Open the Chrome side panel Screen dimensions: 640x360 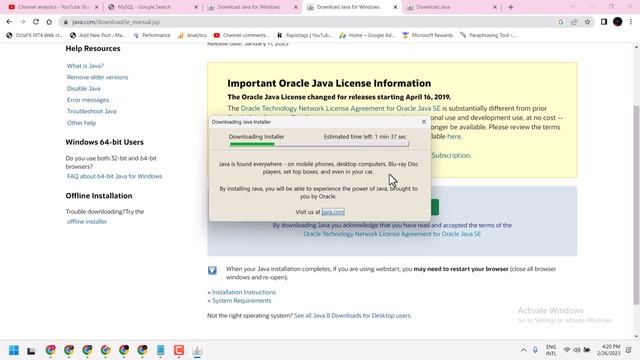point(604,22)
